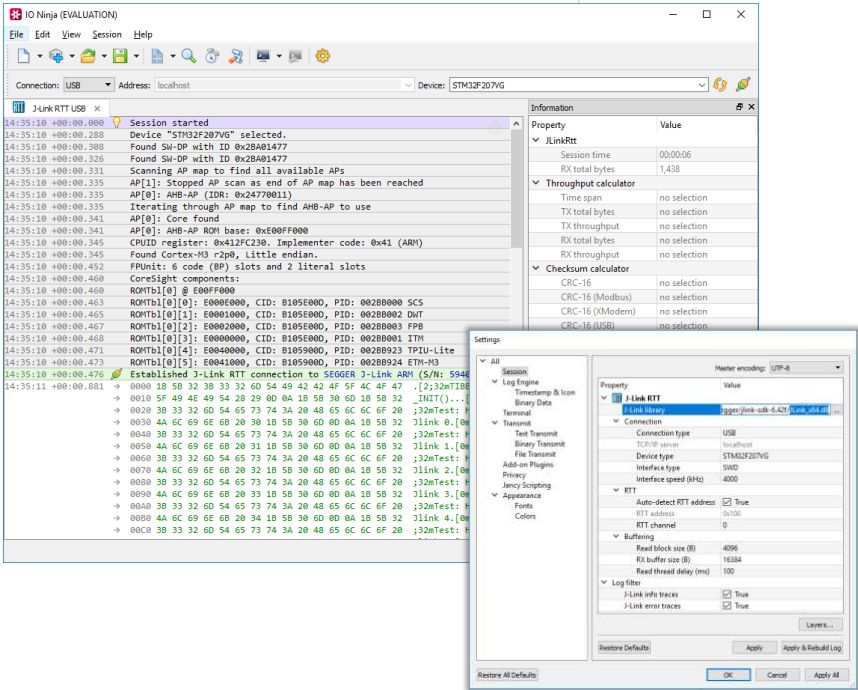This screenshot has width=858, height=690.
Task: Uncheck J-Link info traces checkbox
Action: point(727,594)
